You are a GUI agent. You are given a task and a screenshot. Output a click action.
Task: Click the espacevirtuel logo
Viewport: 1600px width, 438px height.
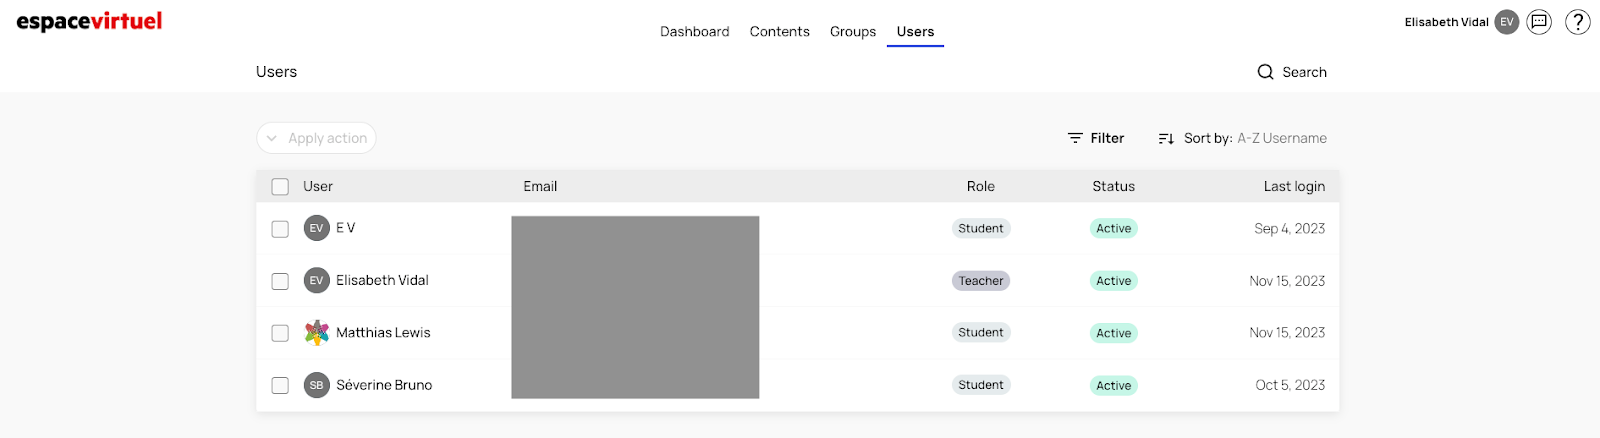89,22
